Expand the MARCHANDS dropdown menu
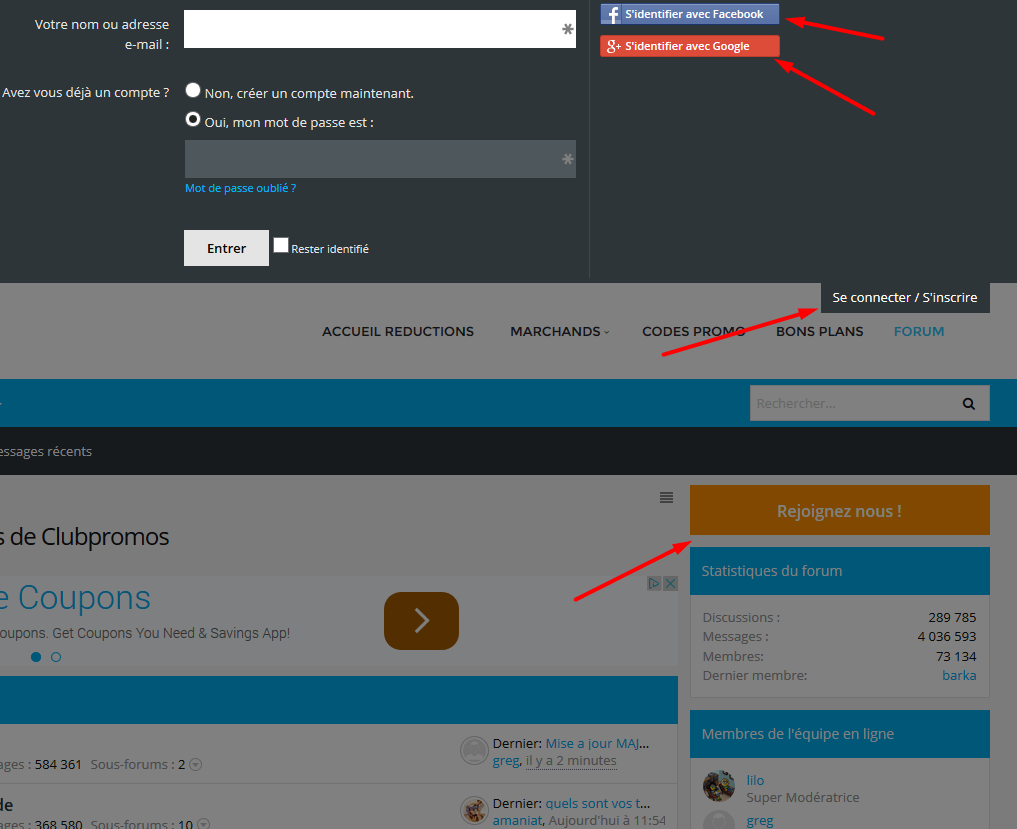This screenshot has width=1017, height=829. (559, 332)
